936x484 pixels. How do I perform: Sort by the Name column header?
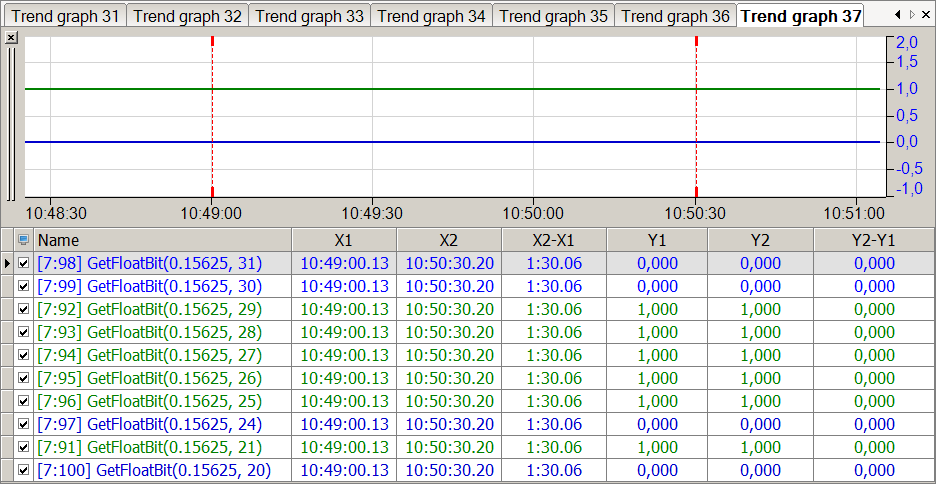click(x=162, y=240)
